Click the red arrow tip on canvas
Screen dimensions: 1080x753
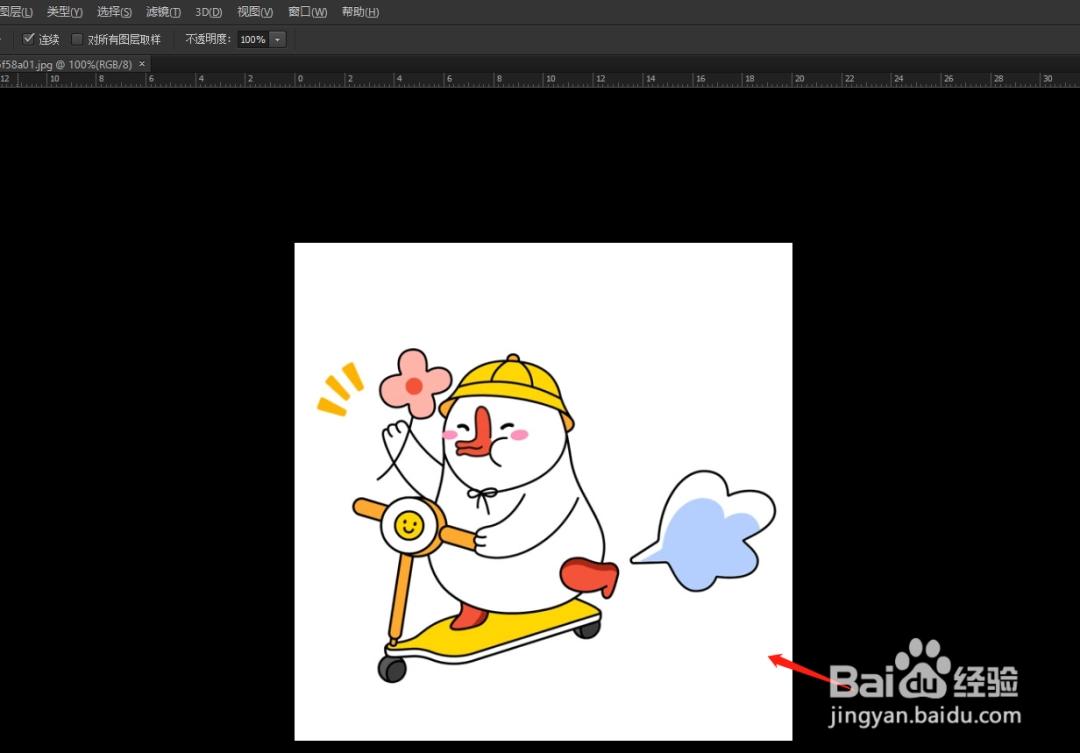[x=772, y=657]
